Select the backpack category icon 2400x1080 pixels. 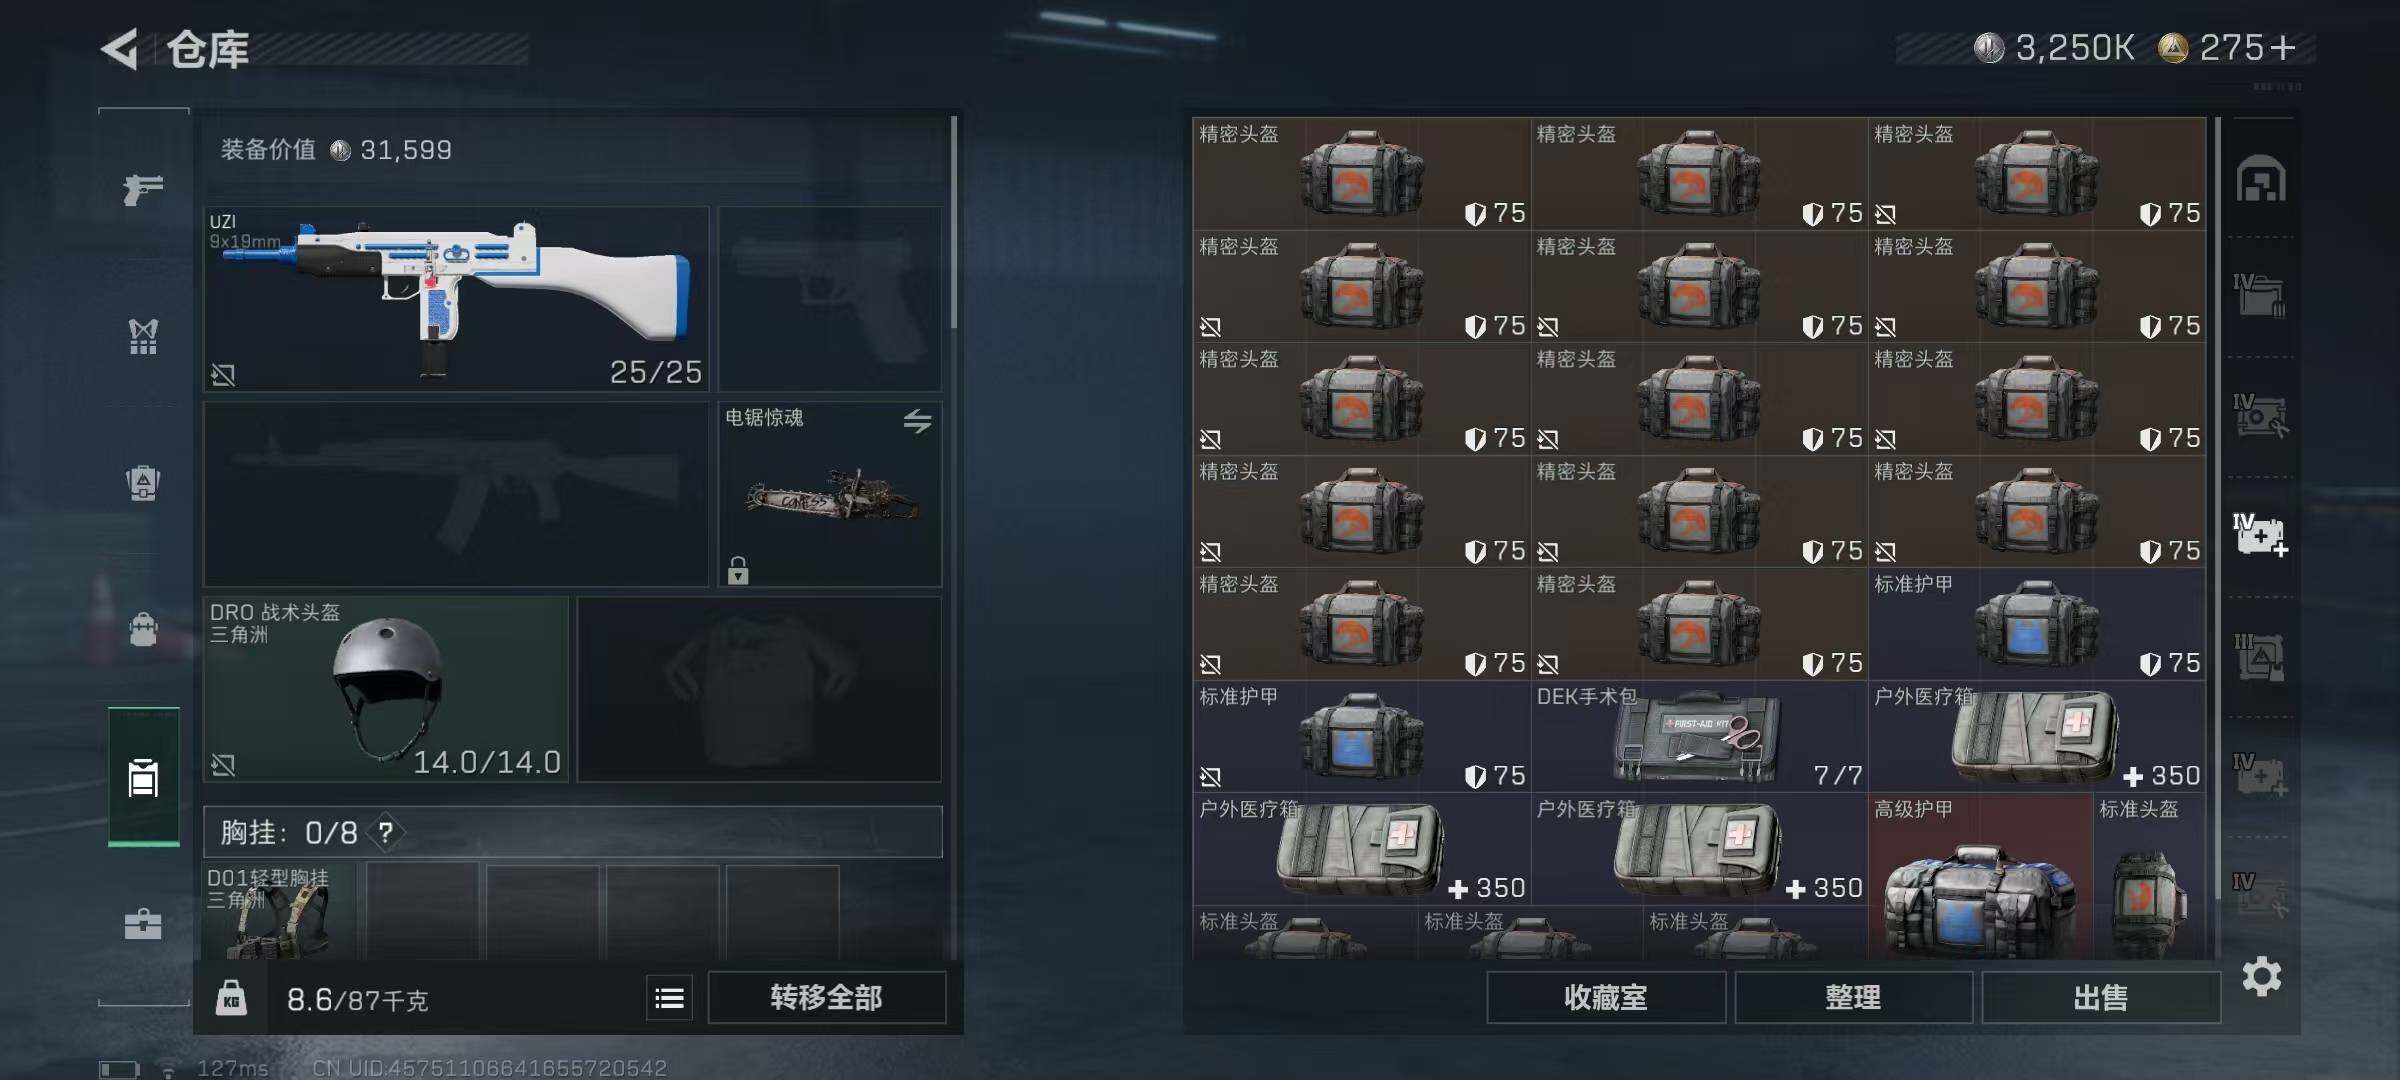[x=143, y=629]
